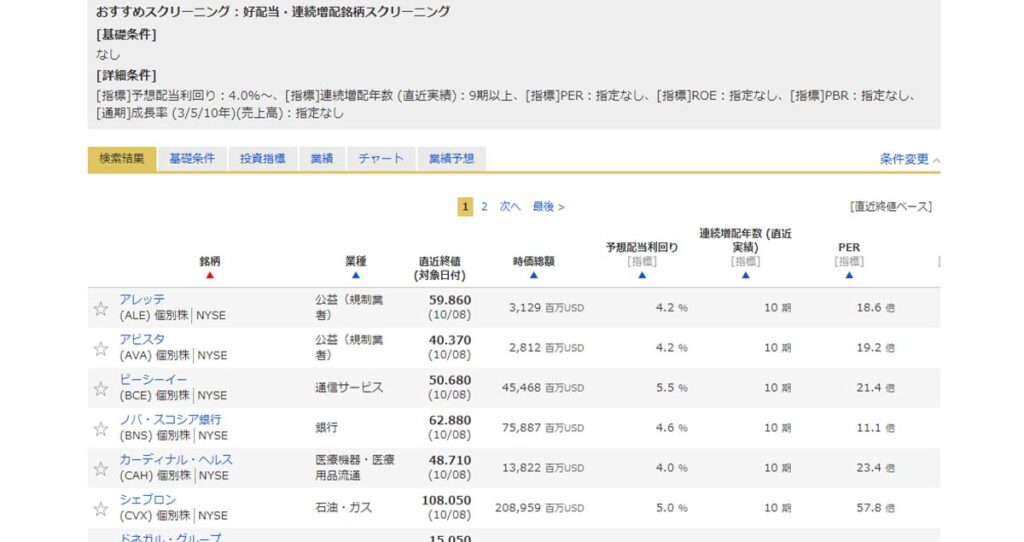Sort by PER column arrow
The image size is (1024, 542).
(849, 276)
